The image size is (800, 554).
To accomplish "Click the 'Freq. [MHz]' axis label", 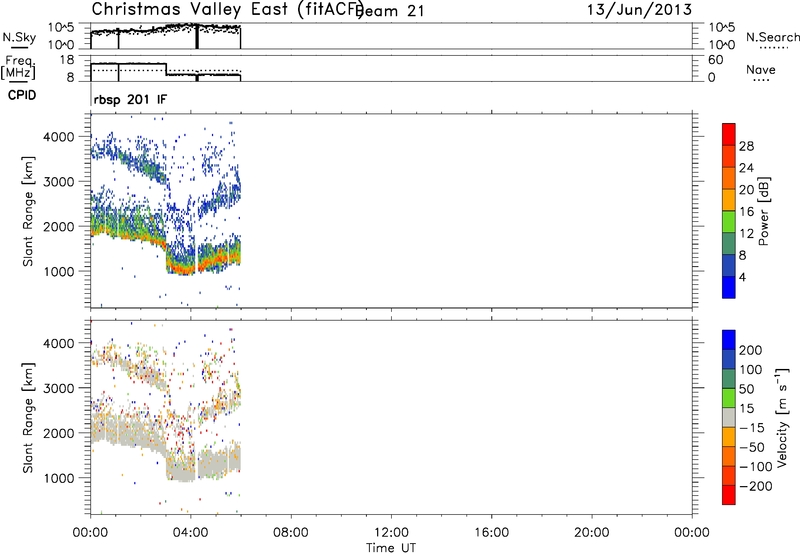I will pyautogui.click(x=18, y=68).
